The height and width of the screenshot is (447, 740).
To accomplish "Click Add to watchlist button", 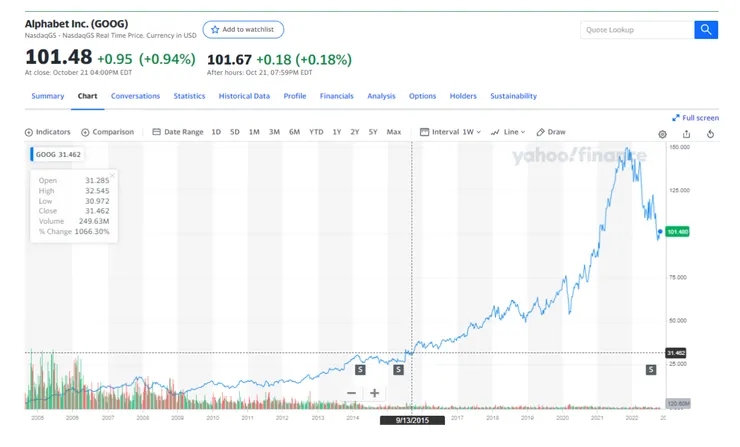I will (x=243, y=30).
